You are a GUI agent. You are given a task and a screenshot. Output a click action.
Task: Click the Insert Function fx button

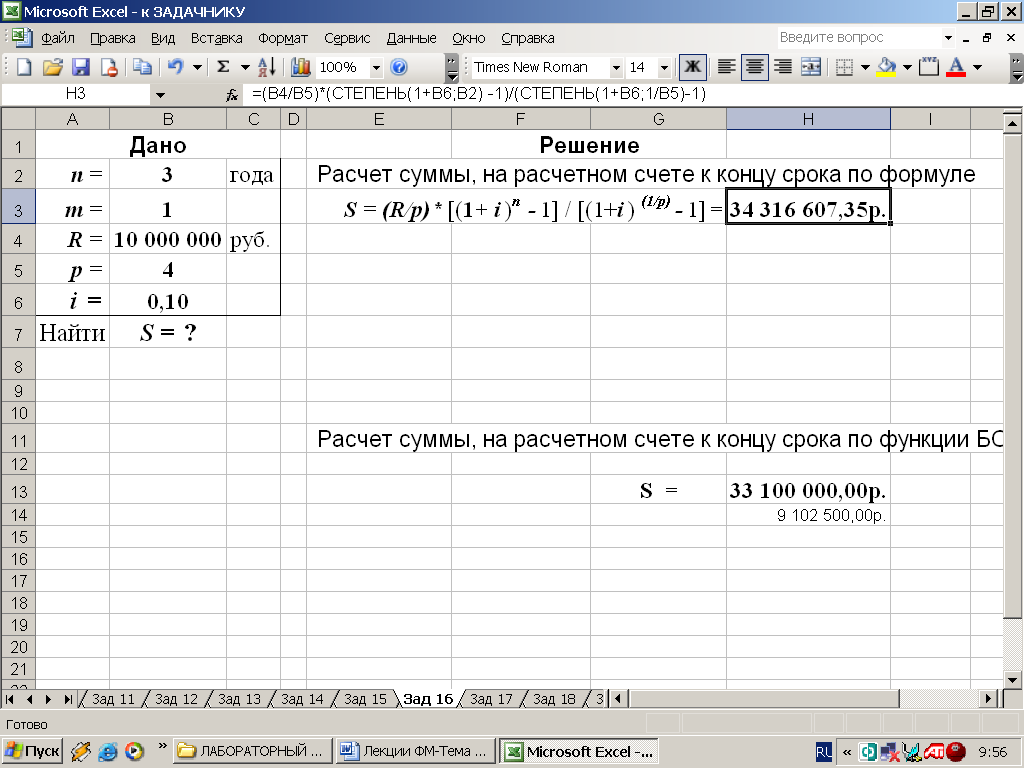pyautogui.click(x=232, y=95)
